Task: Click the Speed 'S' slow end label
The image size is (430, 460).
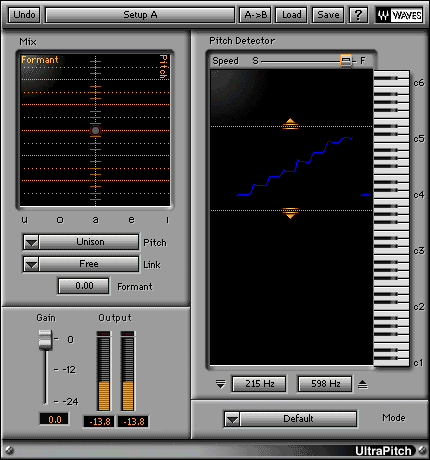Action: [x=255, y=61]
